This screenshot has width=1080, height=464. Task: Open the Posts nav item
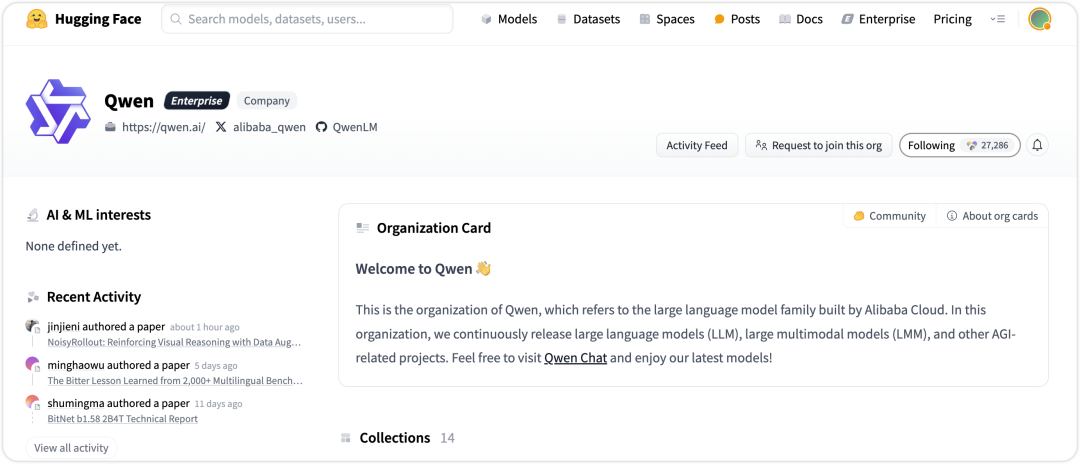737,19
